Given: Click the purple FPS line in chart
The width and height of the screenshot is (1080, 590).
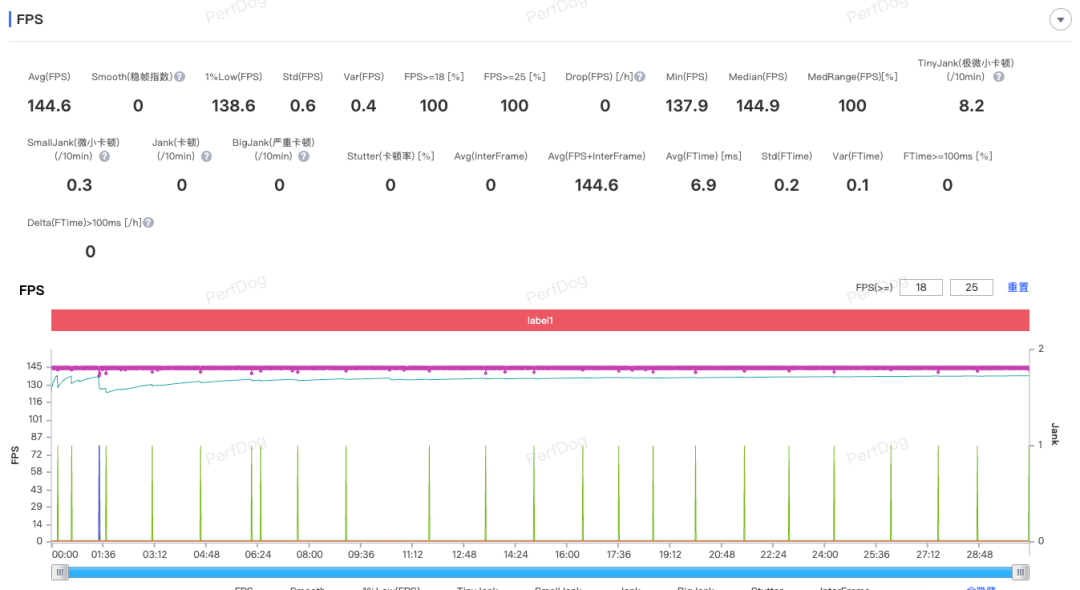Looking at the screenshot, I should (540, 368).
